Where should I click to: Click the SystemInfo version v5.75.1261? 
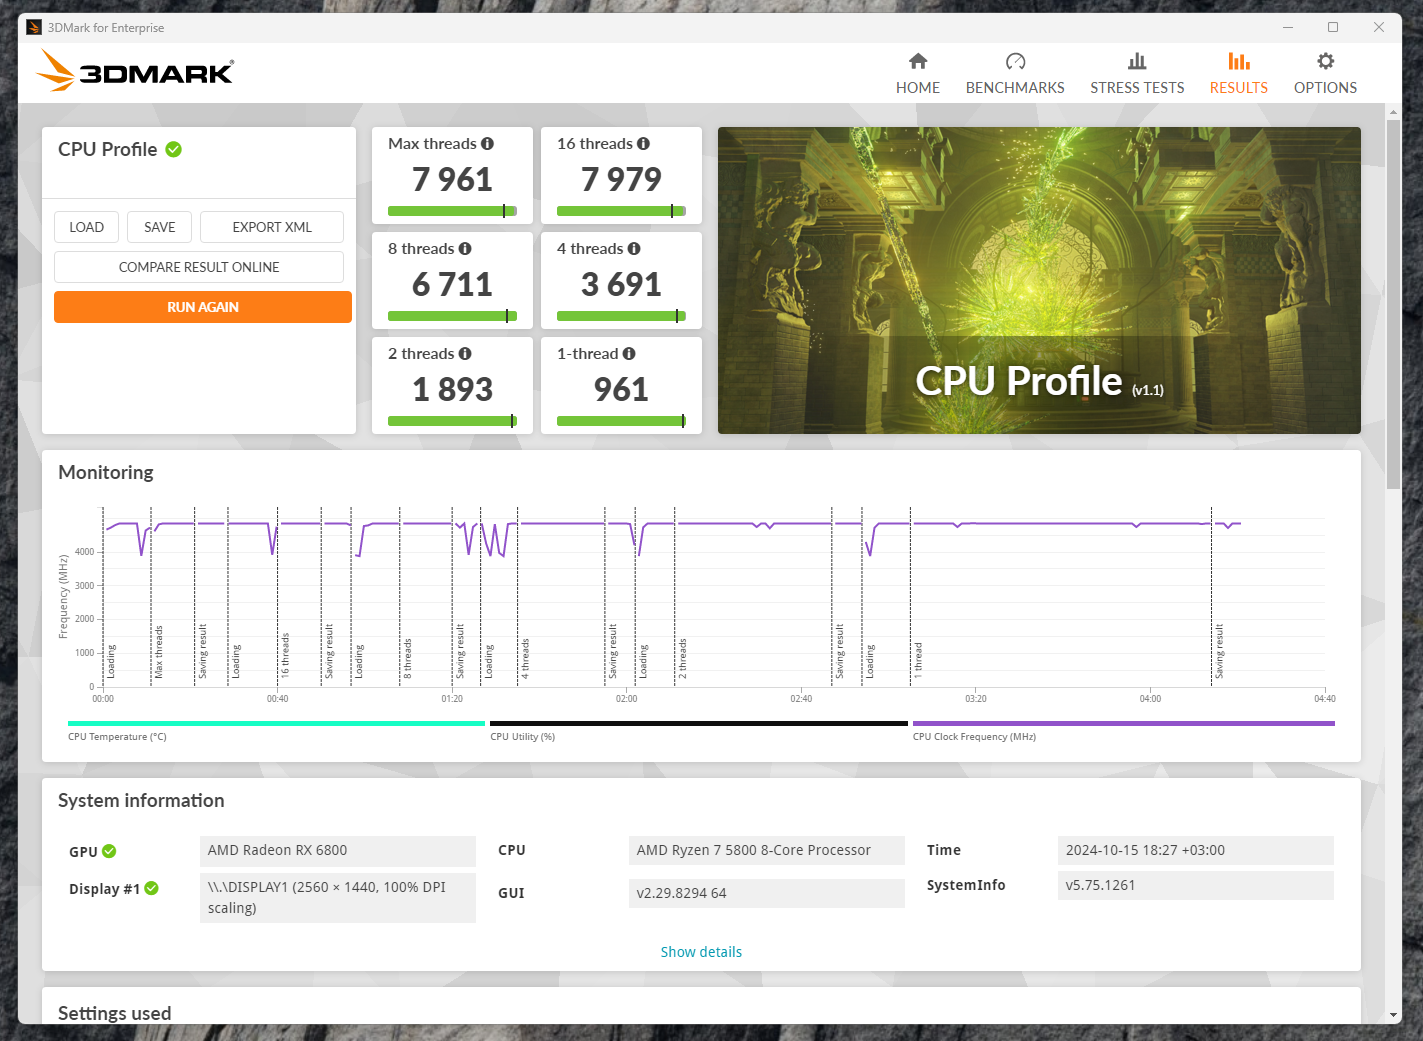(1196, 885)
